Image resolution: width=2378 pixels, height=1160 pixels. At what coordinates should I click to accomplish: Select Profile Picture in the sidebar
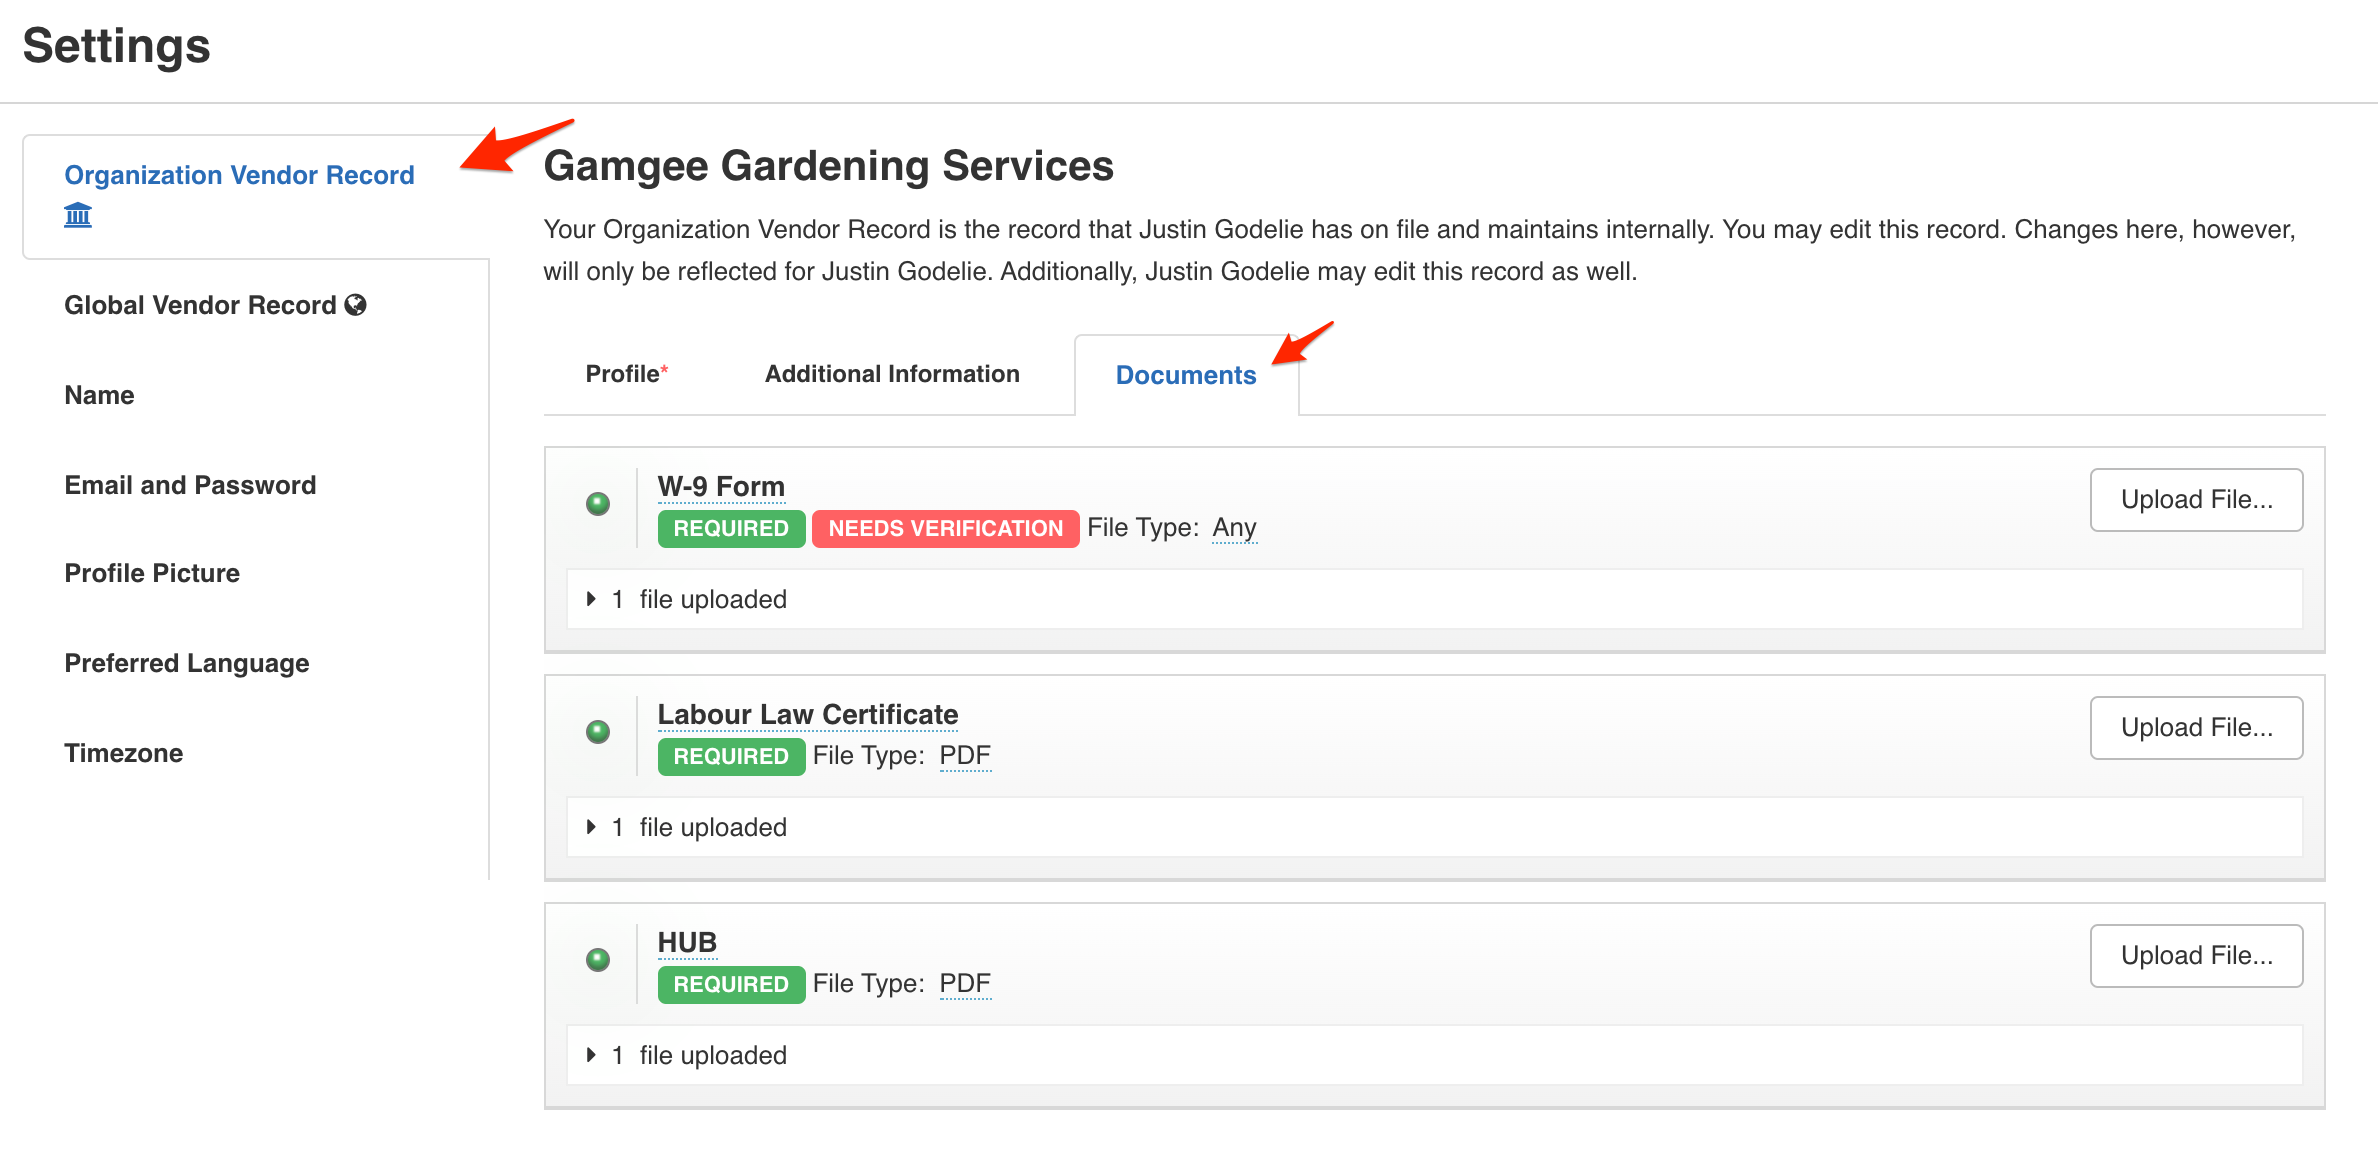tap(152, 573)
